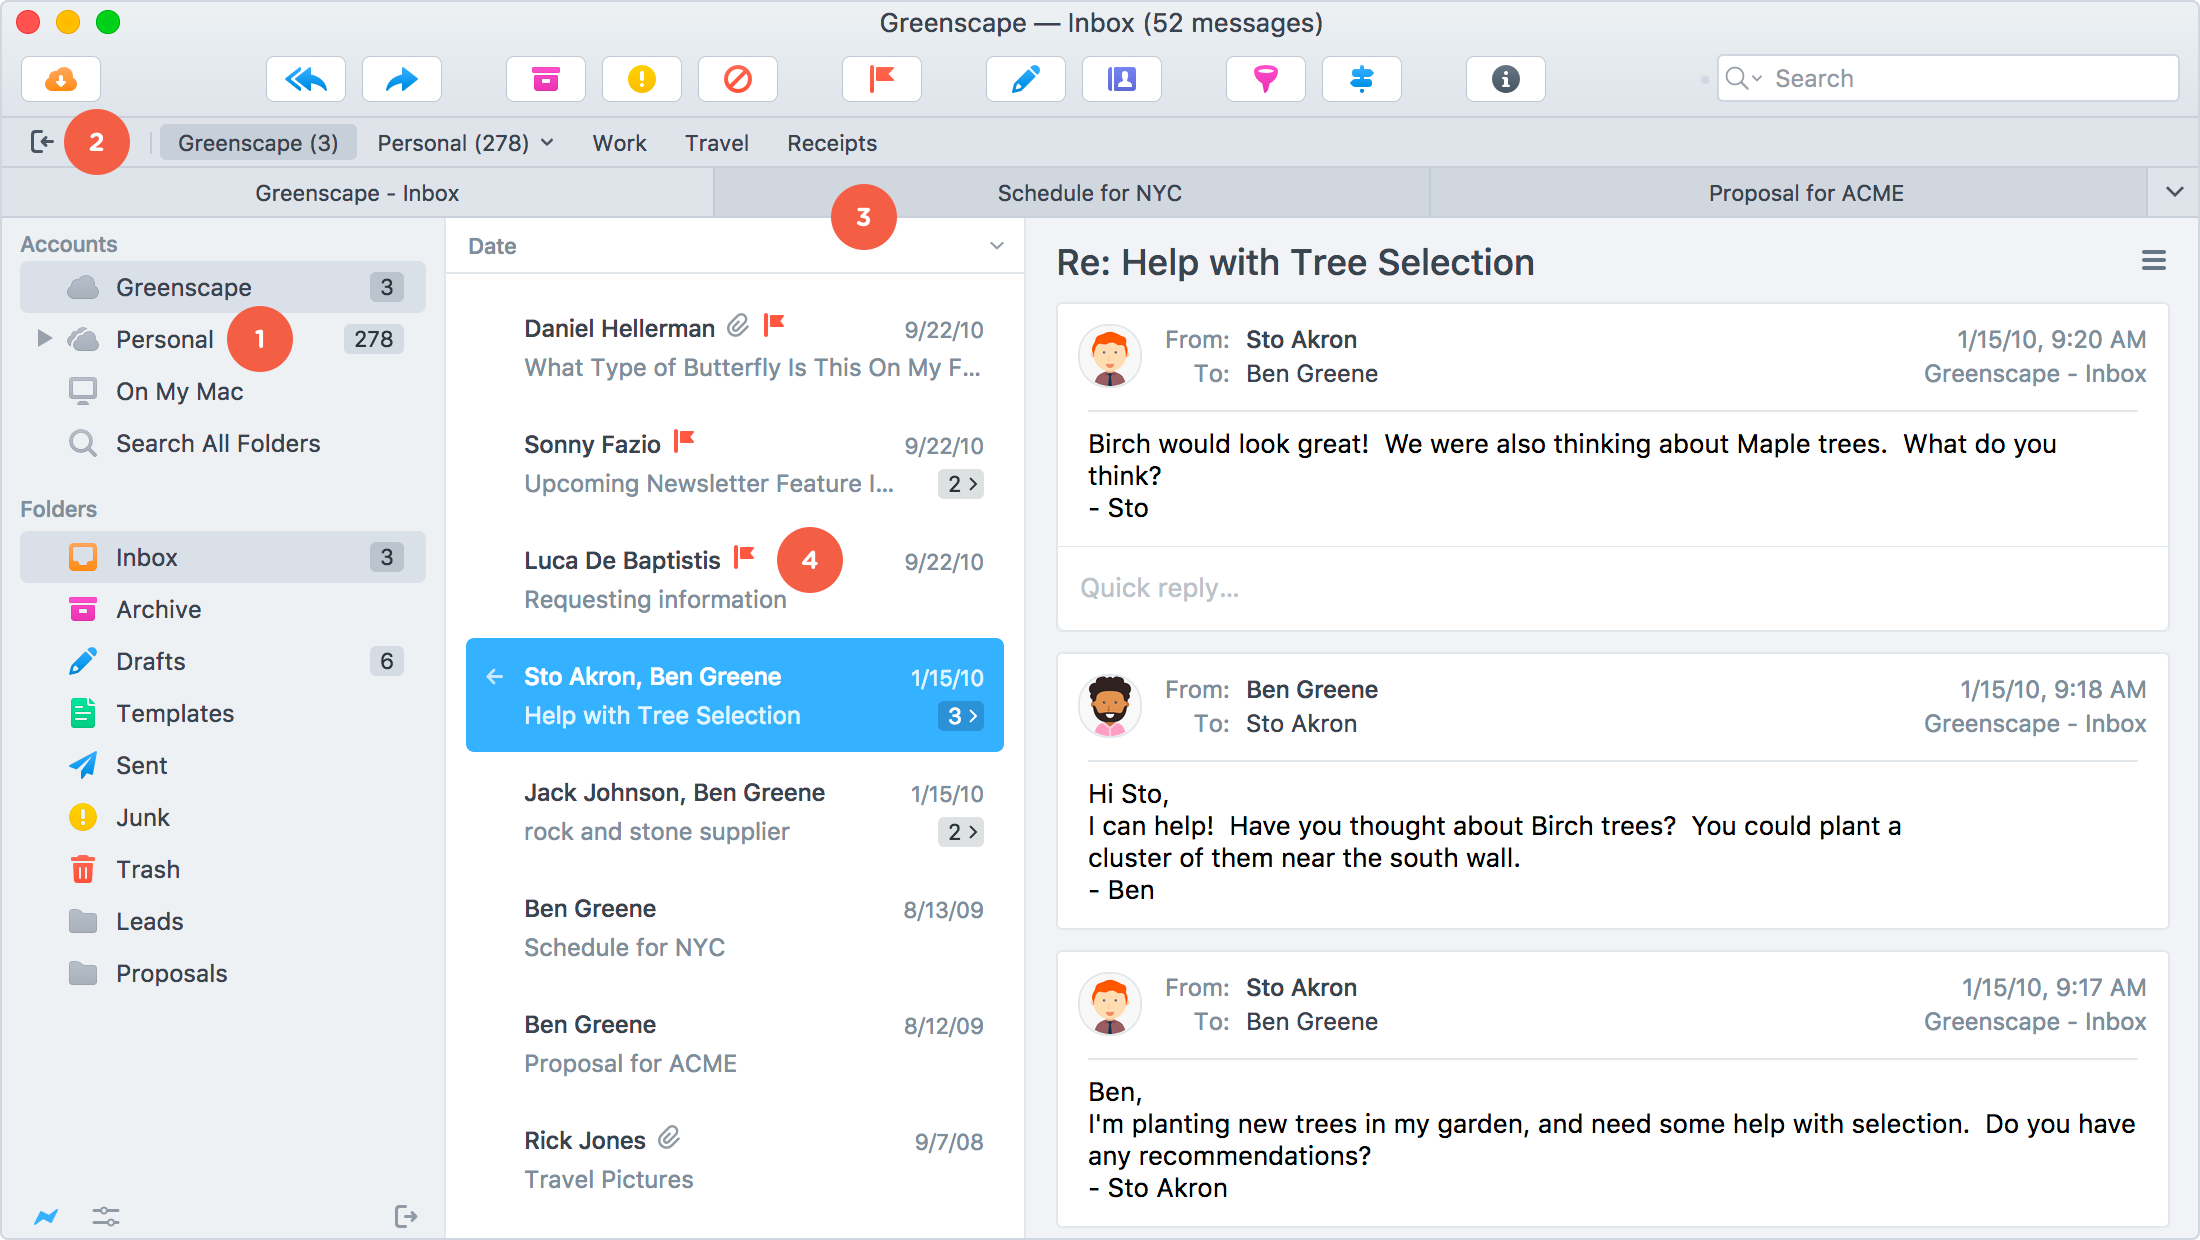Click the Compose/Pen icon in toolbar
The width and height of the screenshot is (2200, 1240).
(x=1027, y=79)
